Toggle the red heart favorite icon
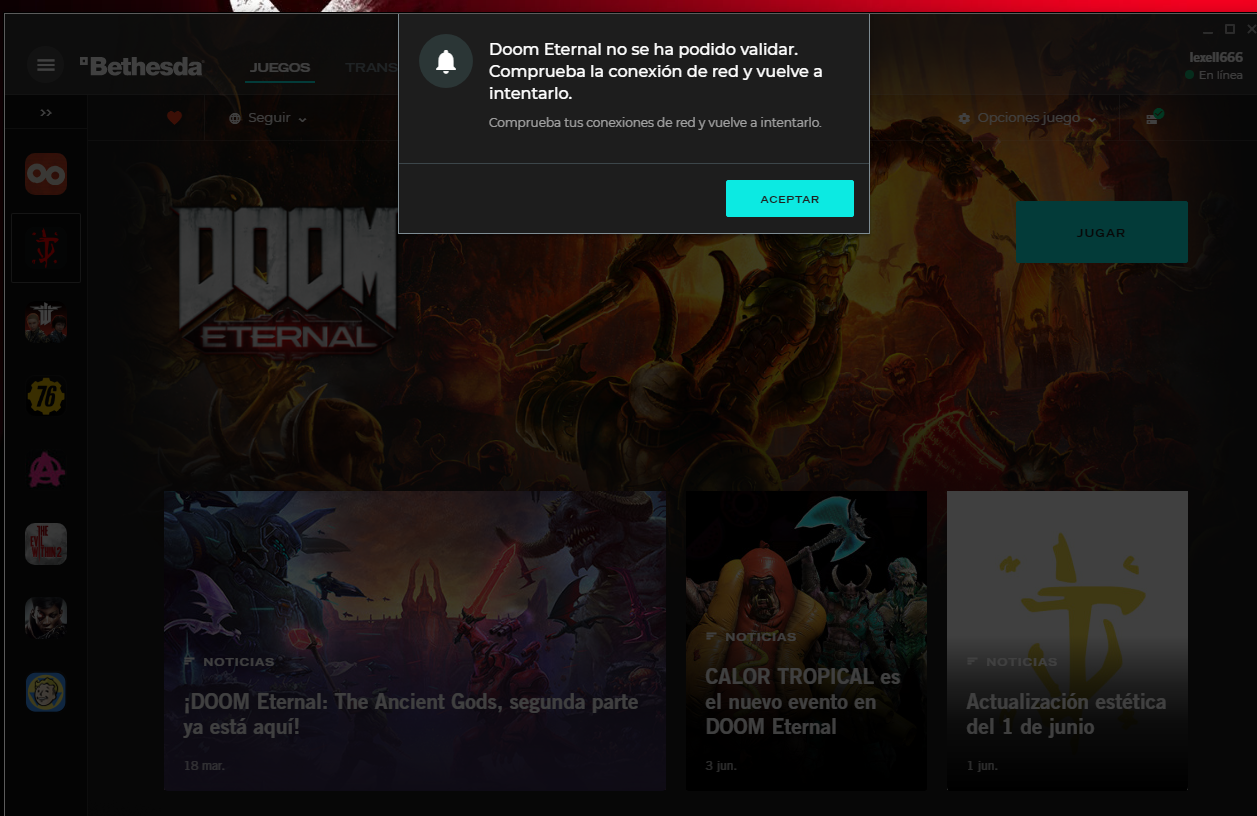 coord(174,118)
